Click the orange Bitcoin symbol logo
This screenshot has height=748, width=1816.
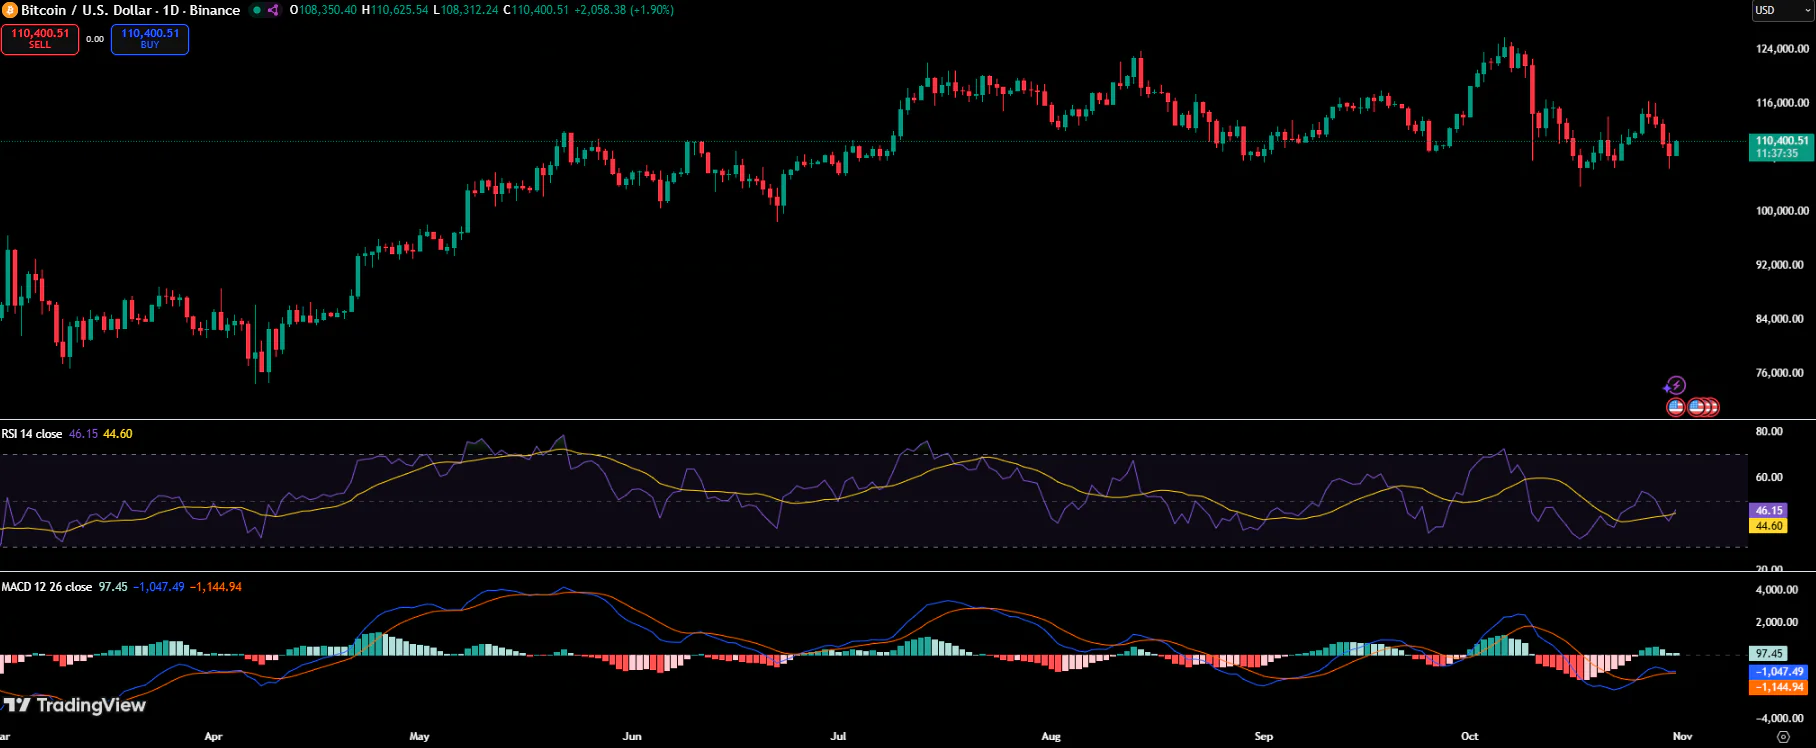pyautogui.click(x=10, y=10)
